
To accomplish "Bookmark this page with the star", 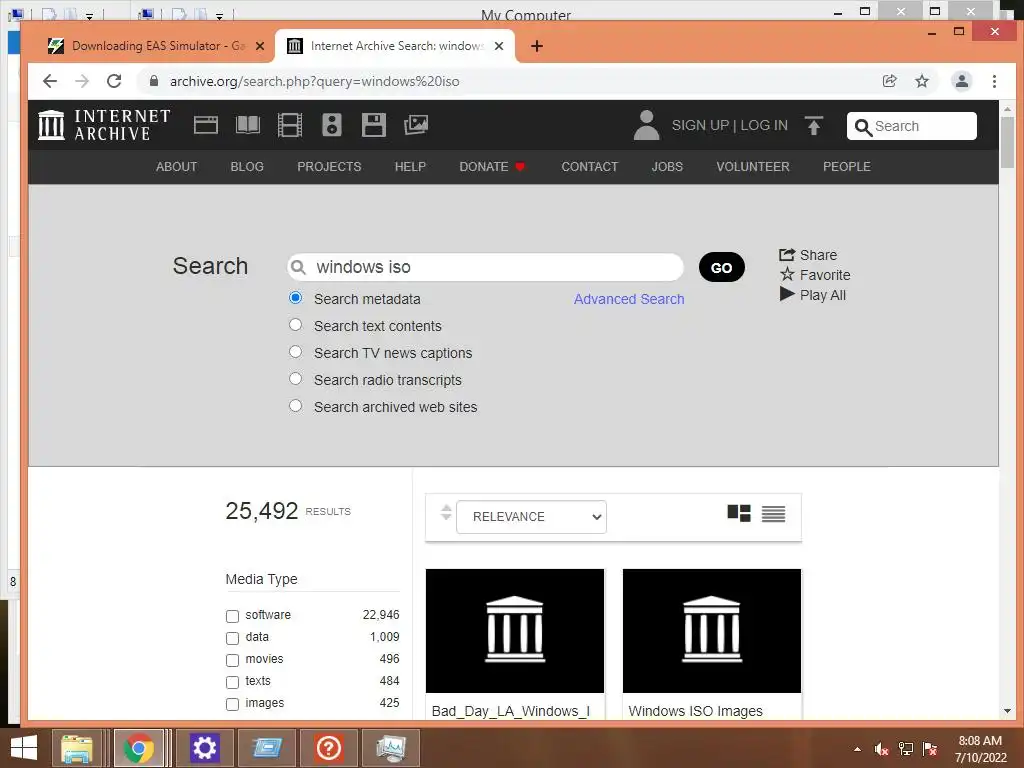I will [x=921, y=81].
